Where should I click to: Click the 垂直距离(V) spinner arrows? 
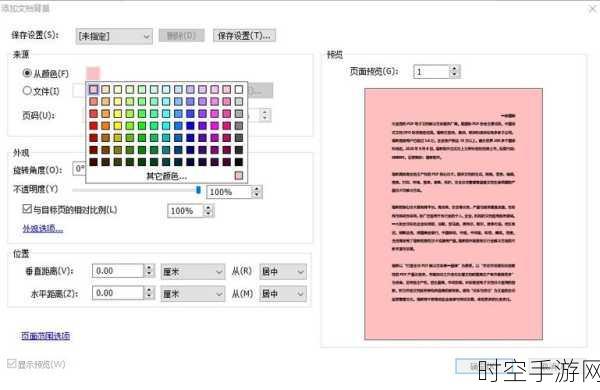[x=149, y=271]
